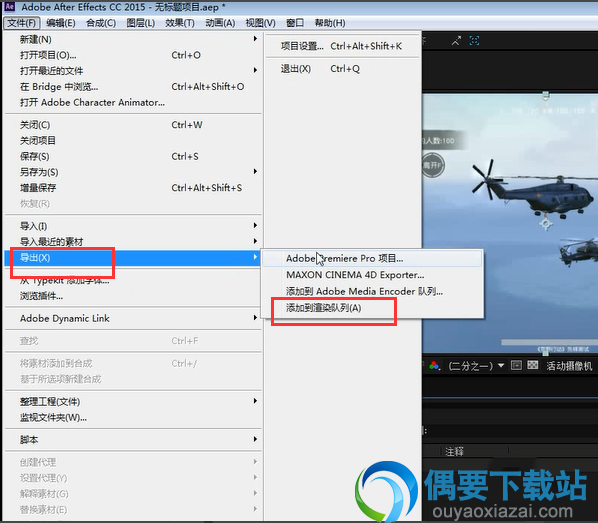Image resolution: width=598 pixels, height=523 pixels.
Task: Toggle the transparency grid icon
Action: (x=533, y=365)
